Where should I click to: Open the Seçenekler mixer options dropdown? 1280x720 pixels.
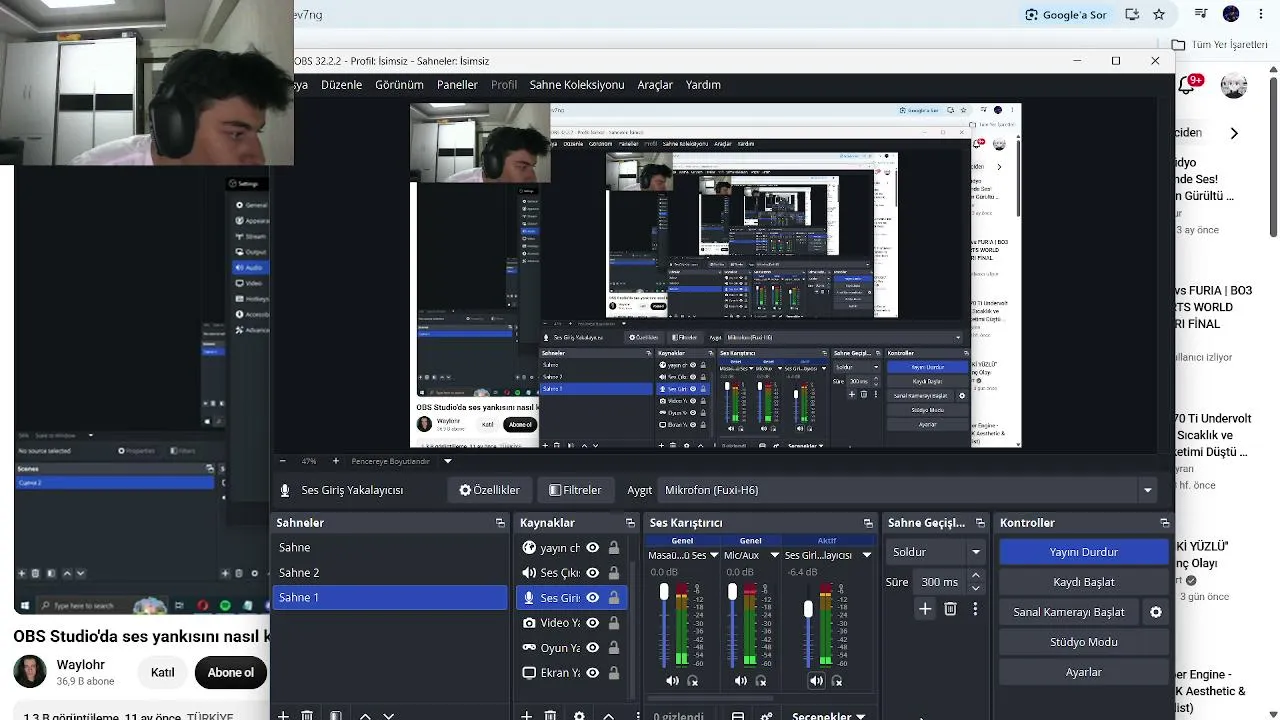pos(829,716)
